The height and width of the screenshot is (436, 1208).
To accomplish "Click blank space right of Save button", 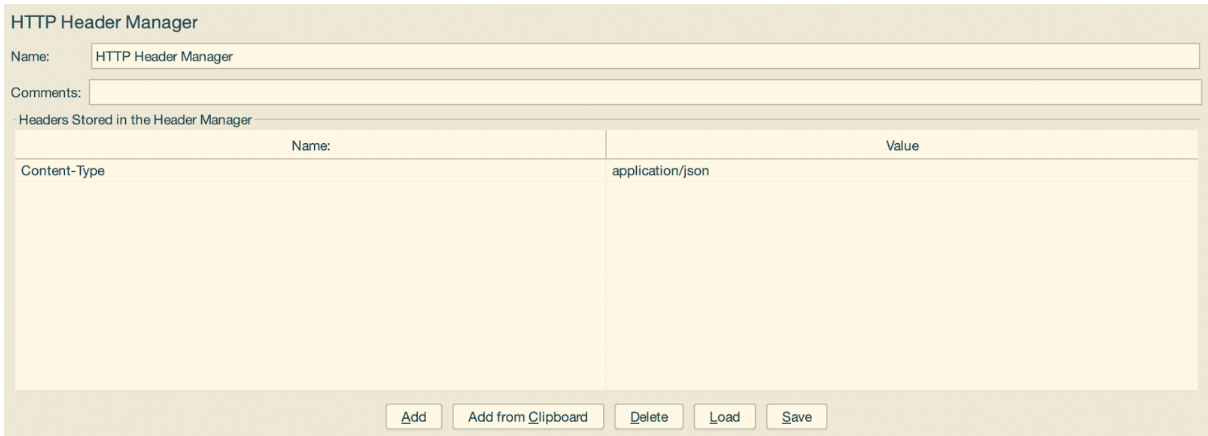I will click(1000, 417).
